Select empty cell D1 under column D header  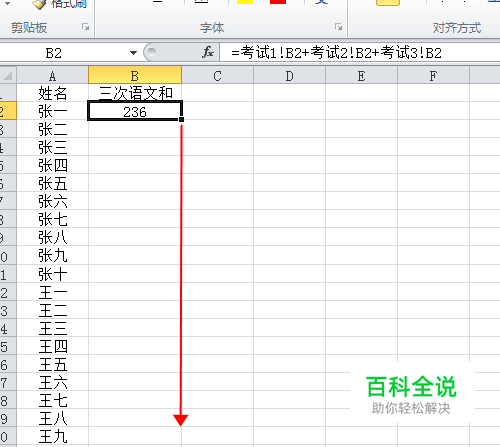click(289, 93)
